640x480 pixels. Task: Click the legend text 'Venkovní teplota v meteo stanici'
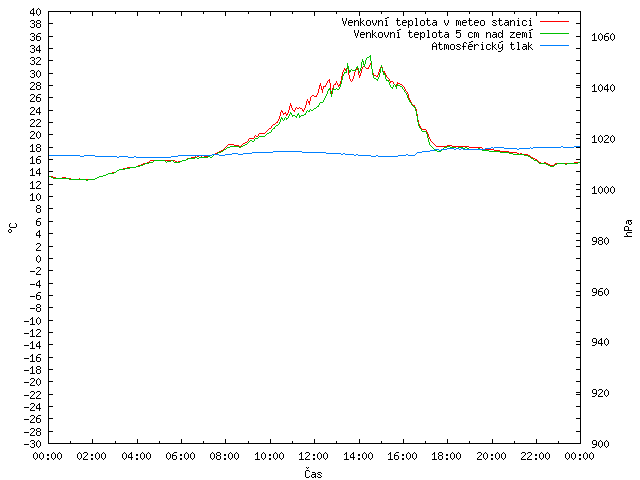pos(437,22)
